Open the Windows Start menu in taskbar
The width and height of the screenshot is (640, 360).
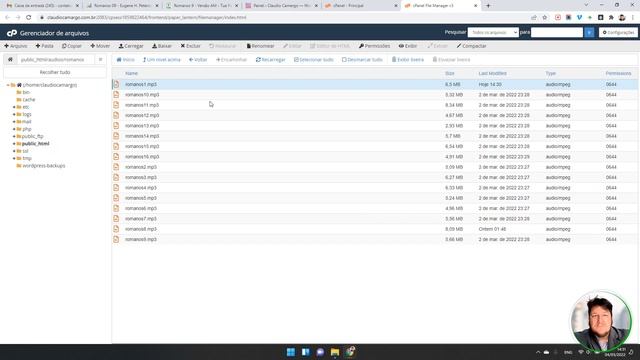coord(291,352)
